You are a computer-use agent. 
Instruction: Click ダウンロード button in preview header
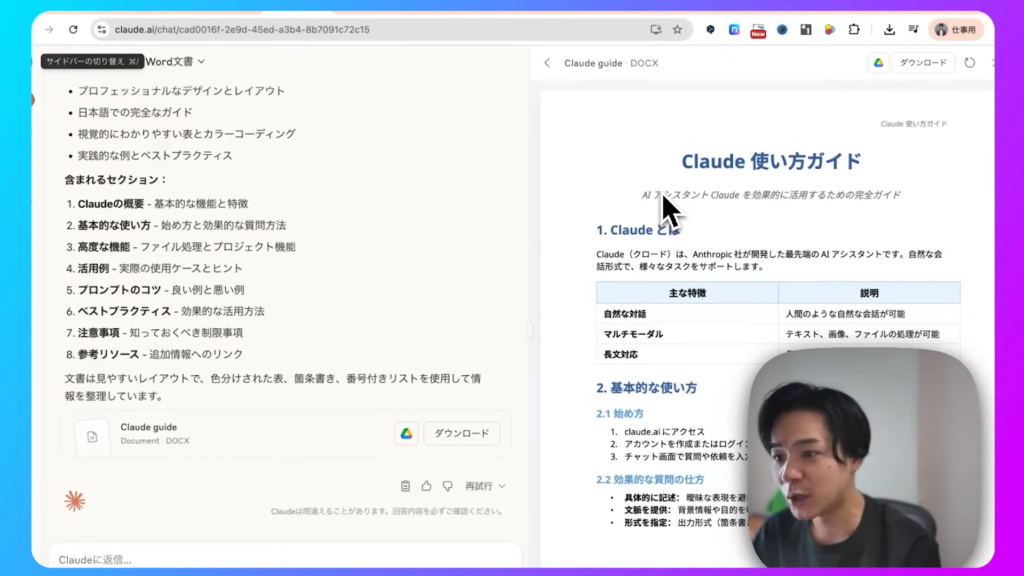(x=923, y=63)
